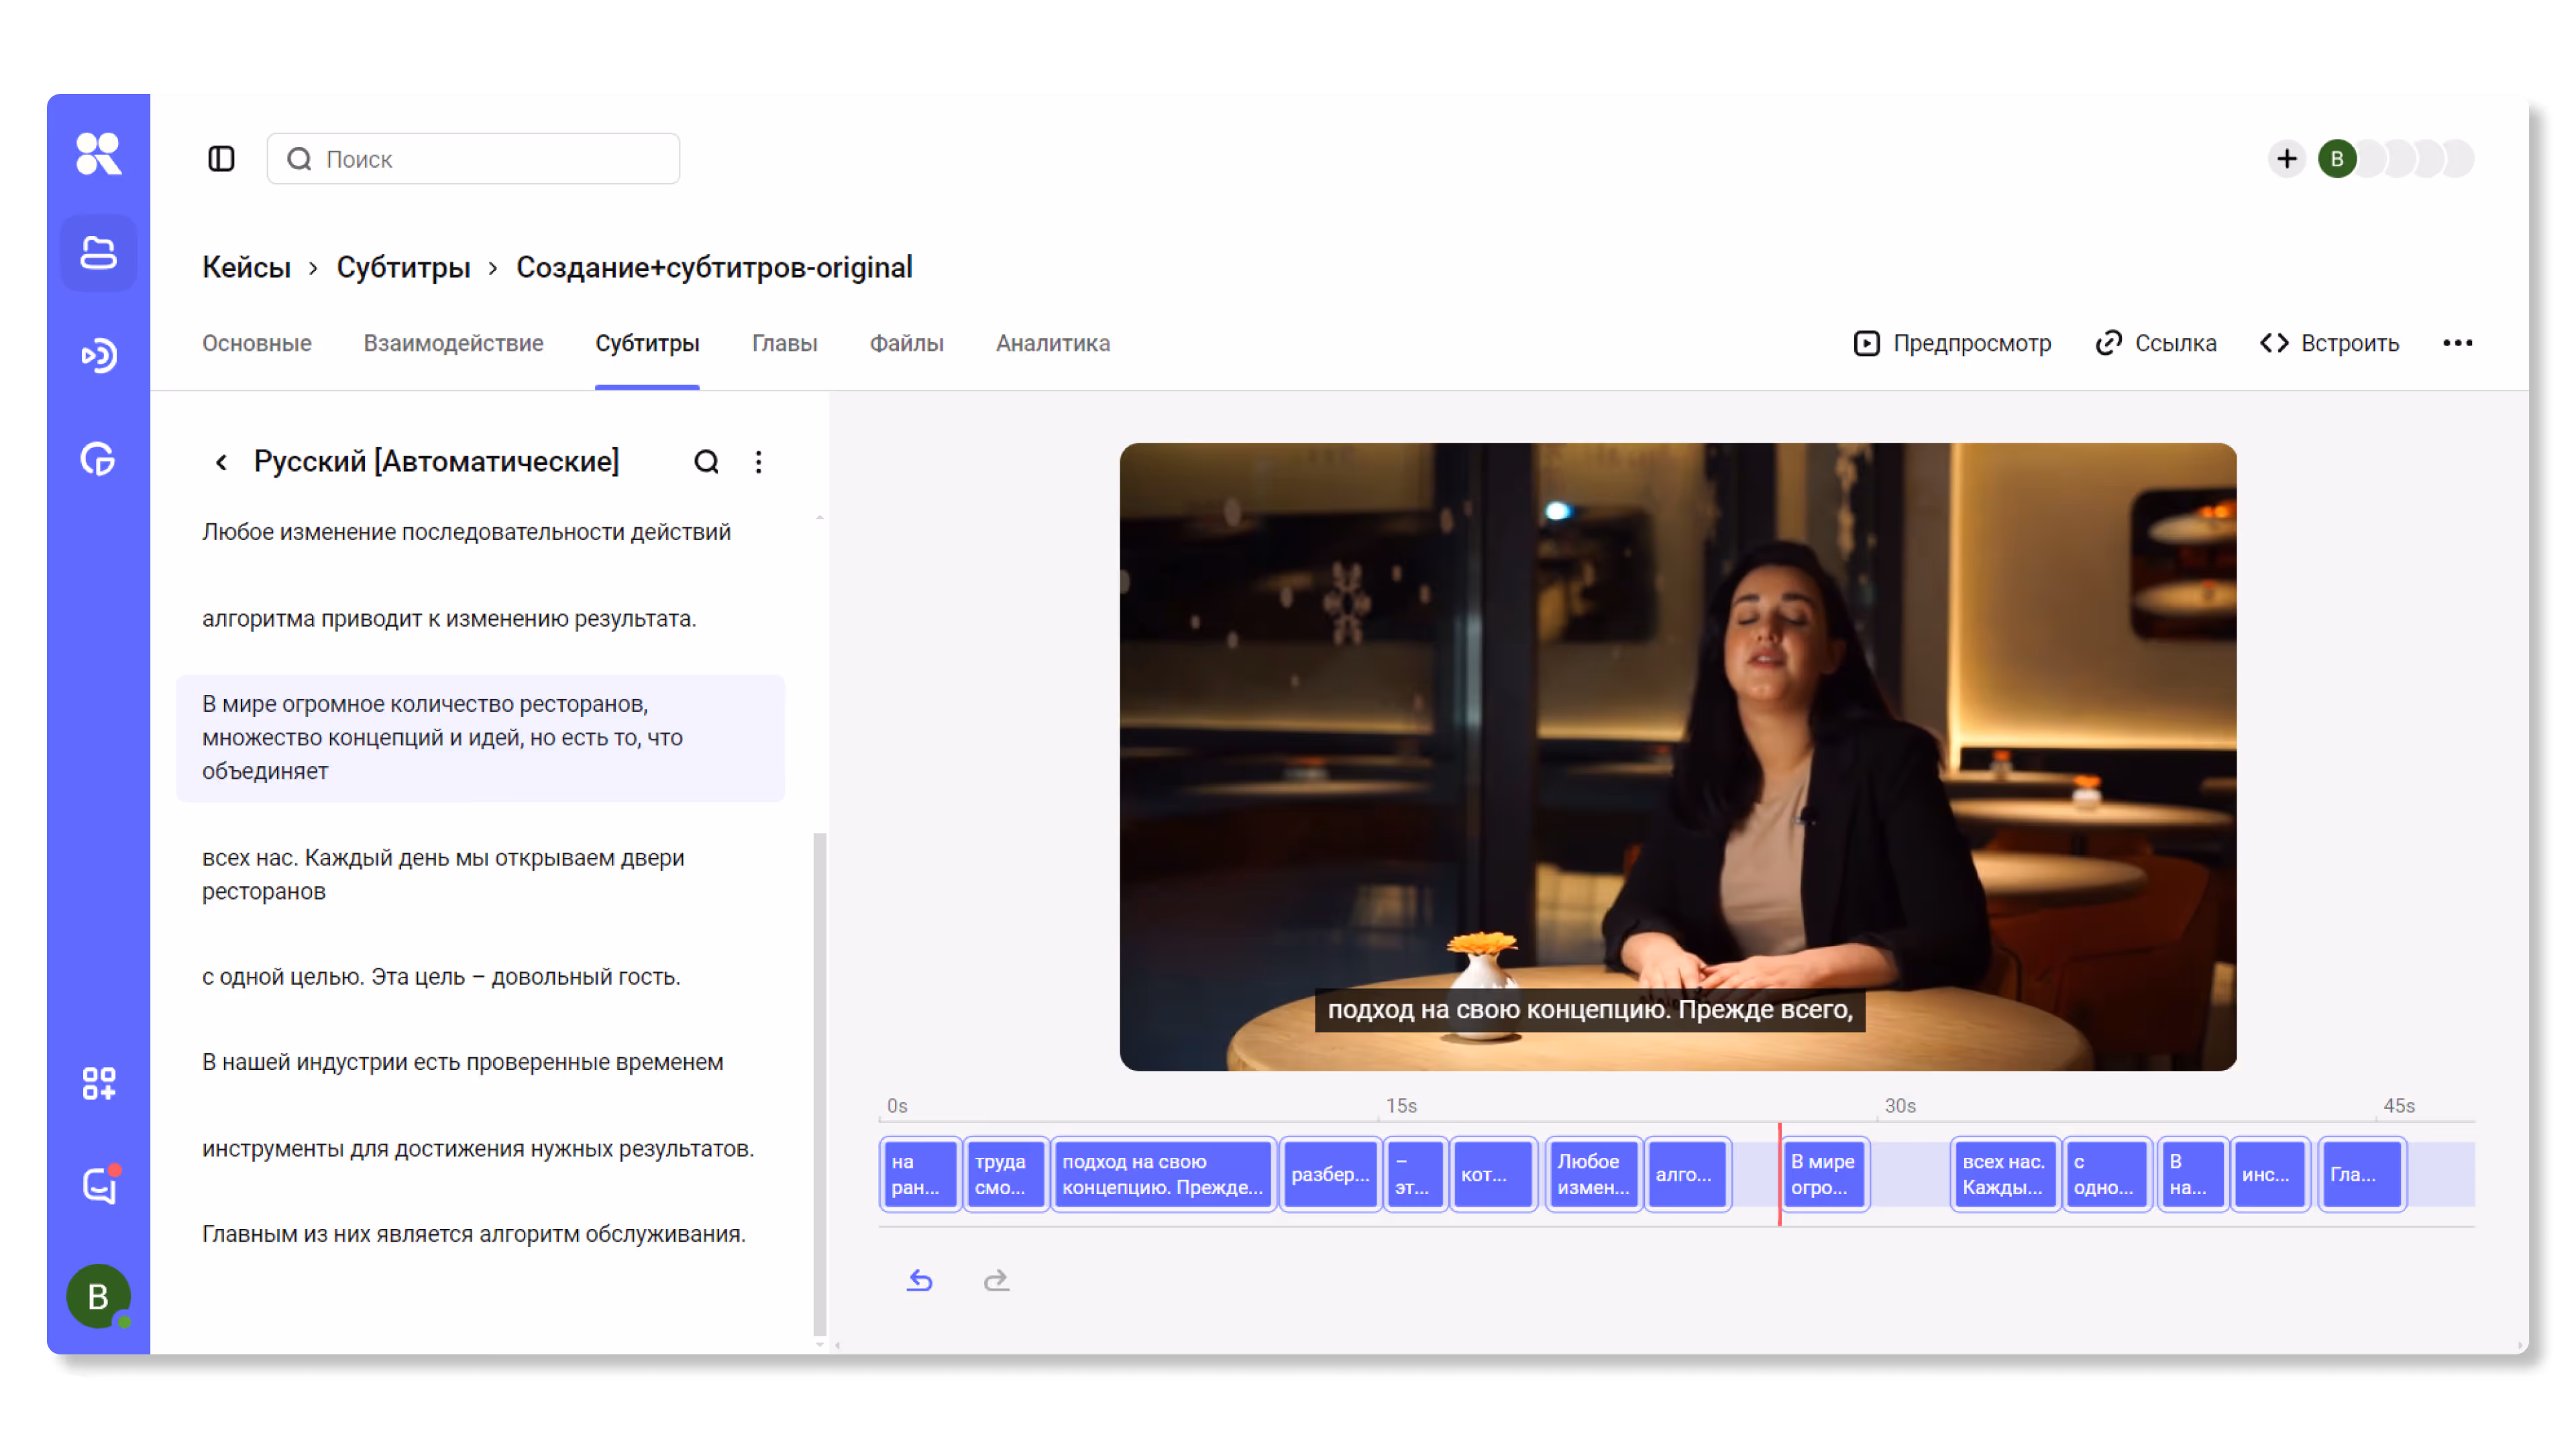This screenshot has height=1449, width=2576.
Task: Click the undo arrow below timeline
Action: coord(919,1281)
